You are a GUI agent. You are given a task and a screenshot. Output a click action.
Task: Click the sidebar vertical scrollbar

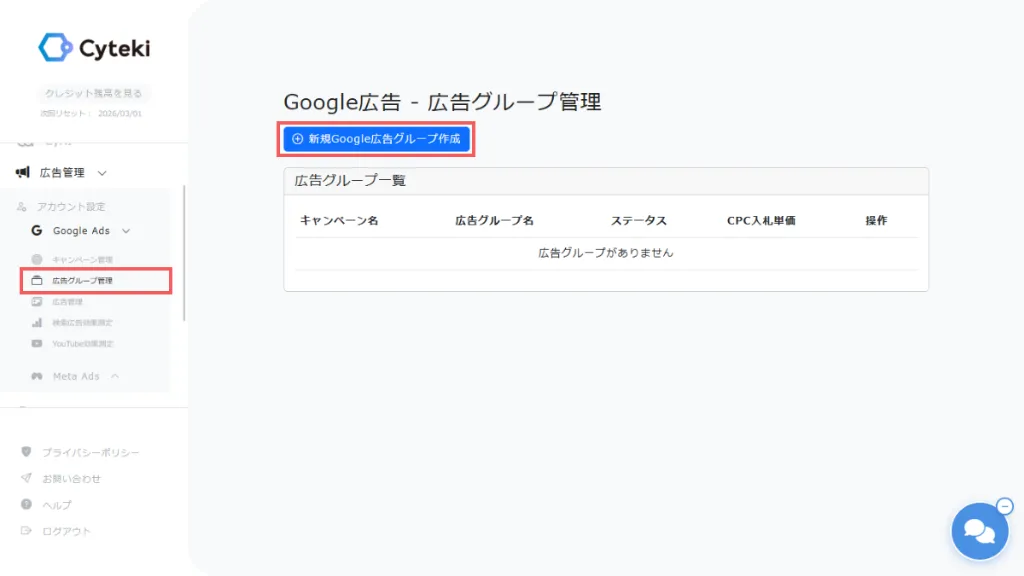184,250
